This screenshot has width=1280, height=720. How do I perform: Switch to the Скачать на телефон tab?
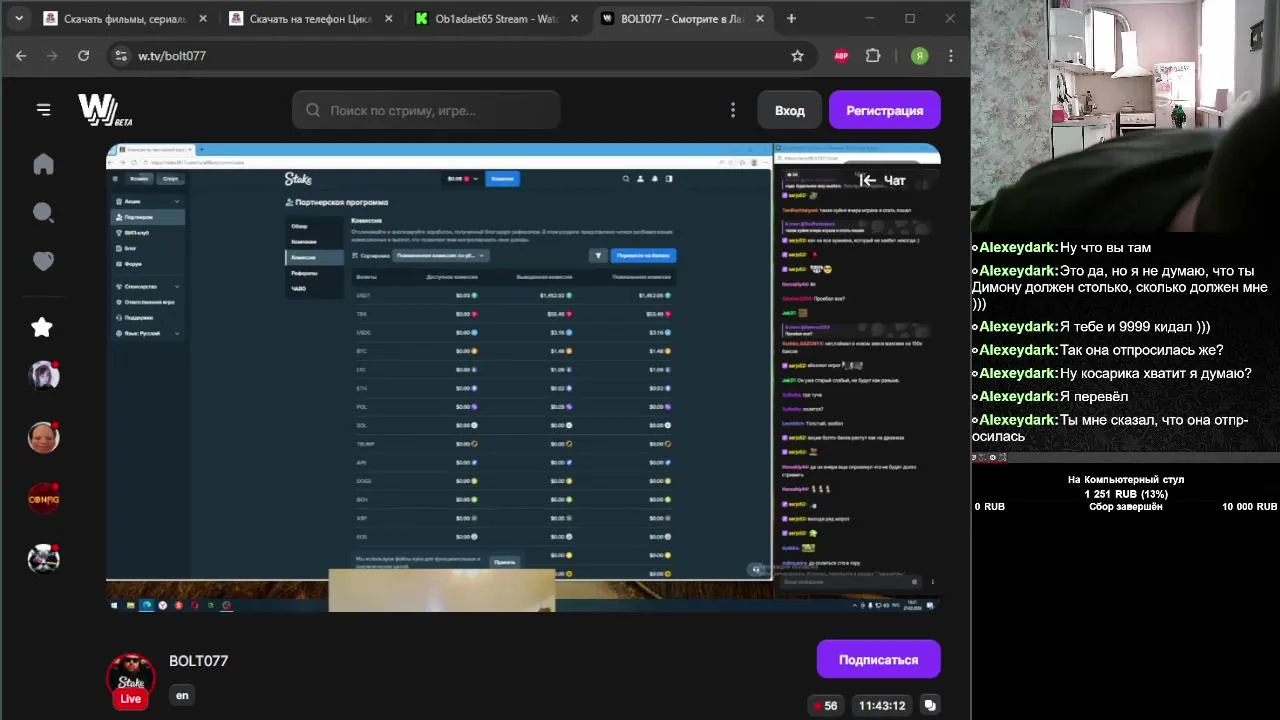coord(310,18)
